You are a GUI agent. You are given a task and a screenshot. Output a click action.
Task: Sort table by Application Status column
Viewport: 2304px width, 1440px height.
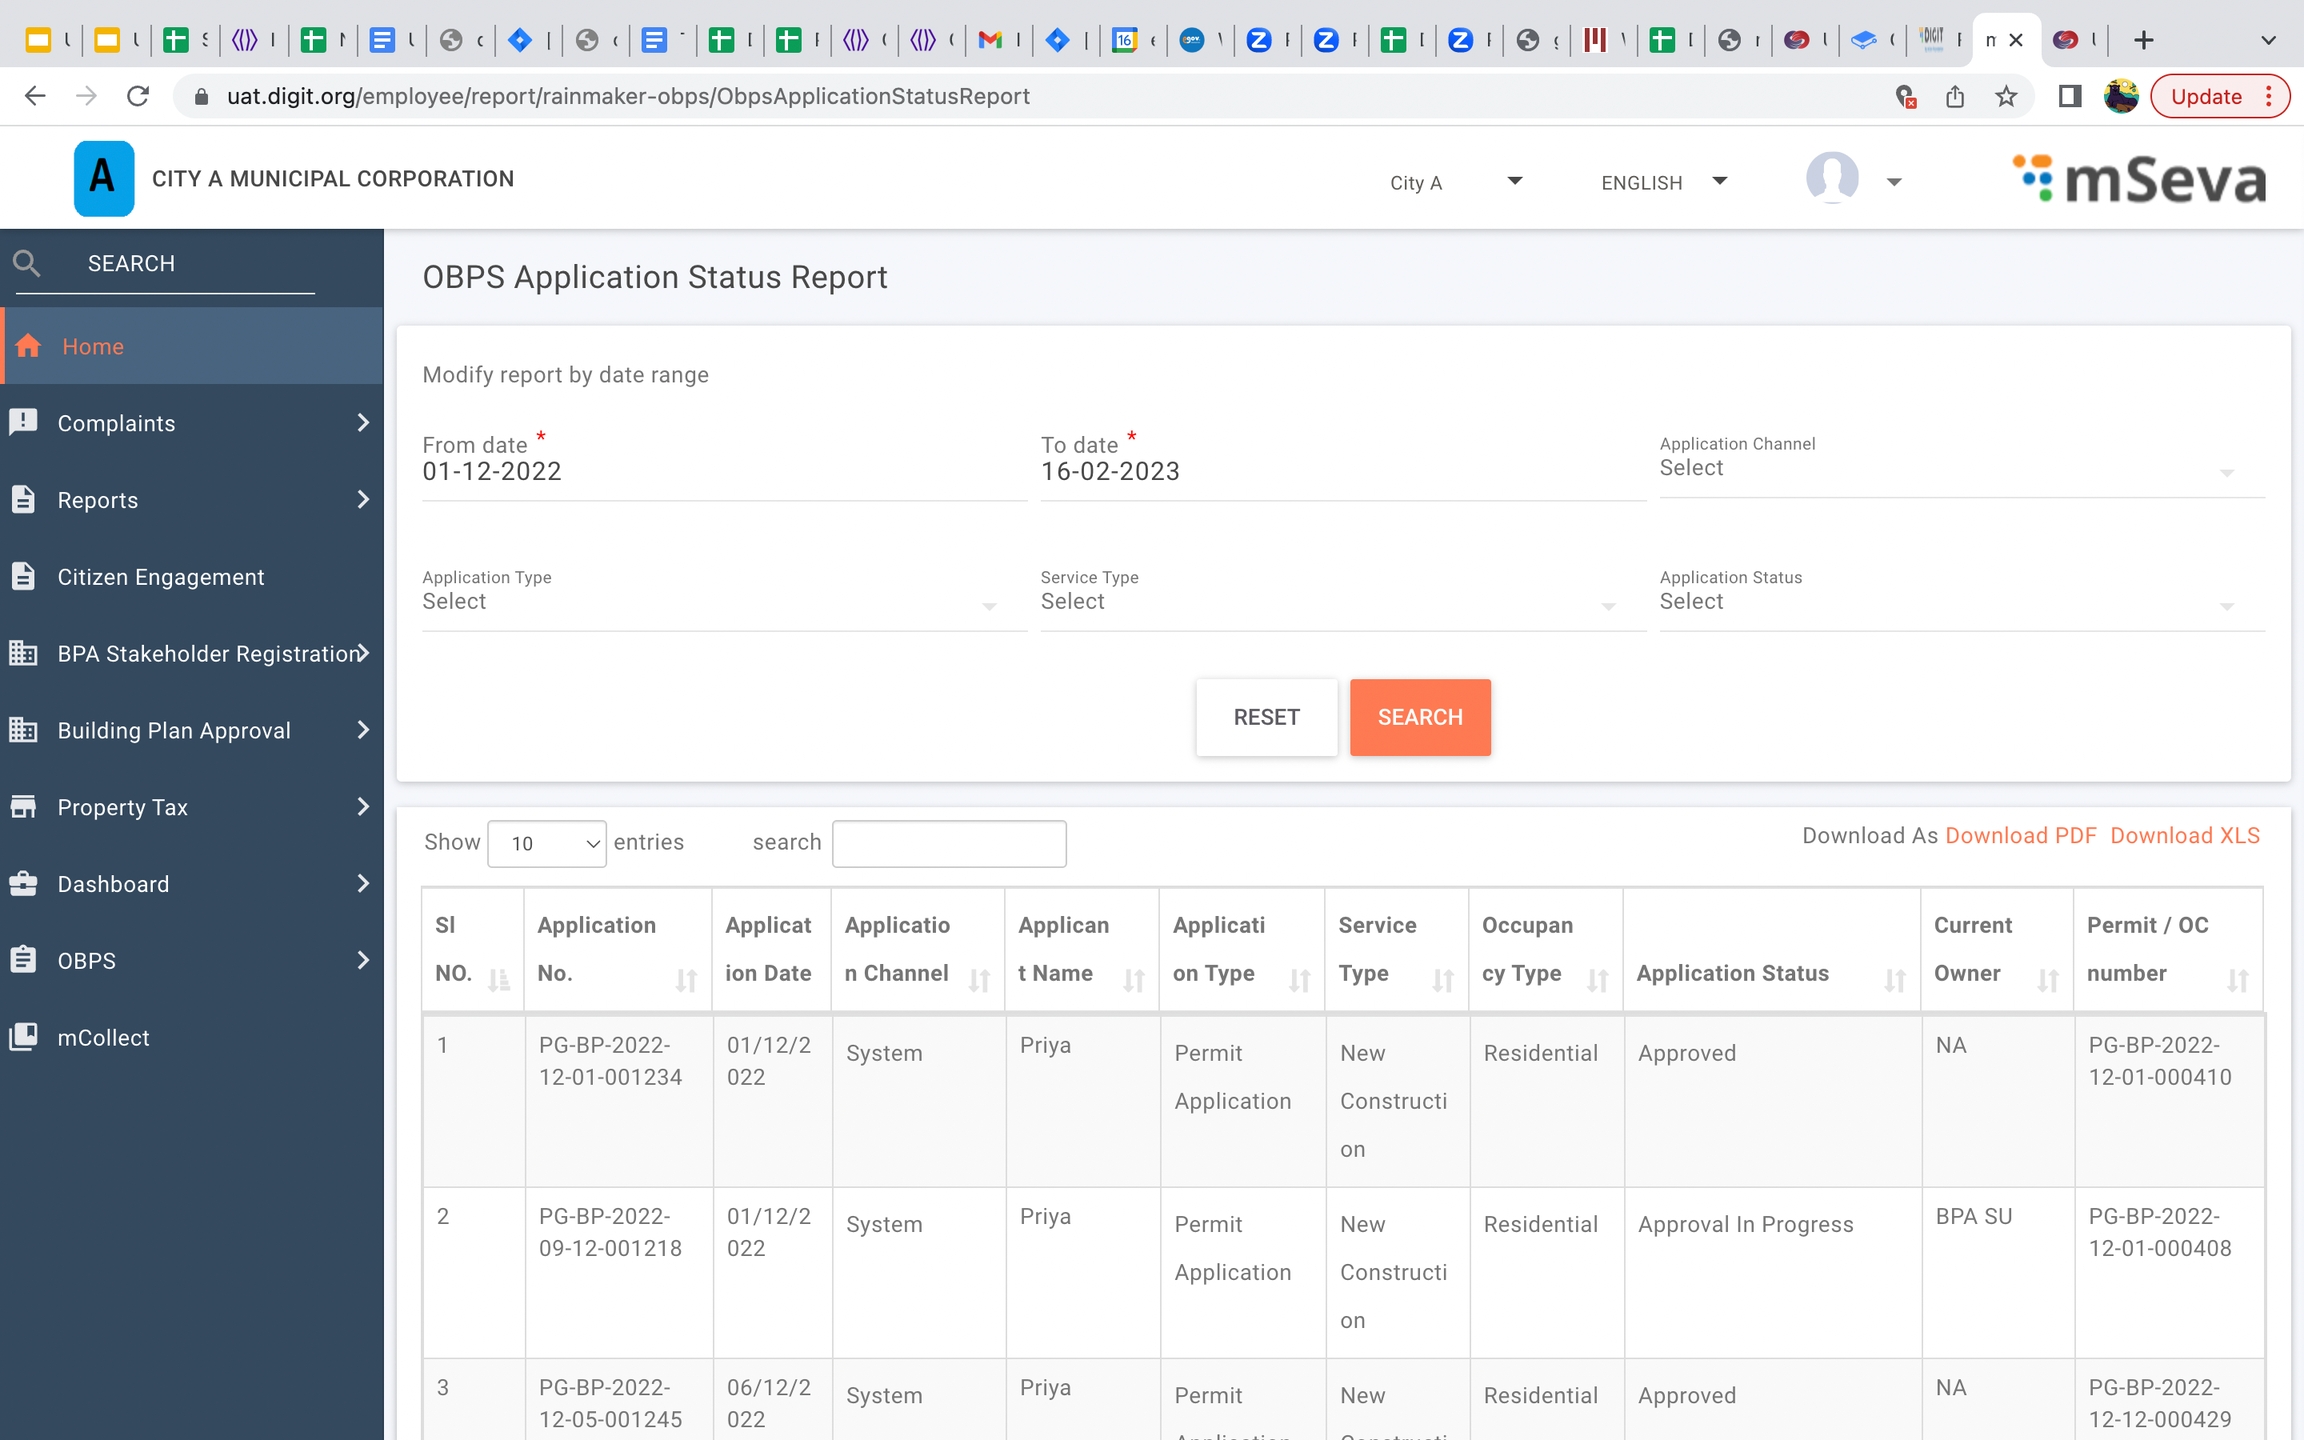coord(1894,980)
